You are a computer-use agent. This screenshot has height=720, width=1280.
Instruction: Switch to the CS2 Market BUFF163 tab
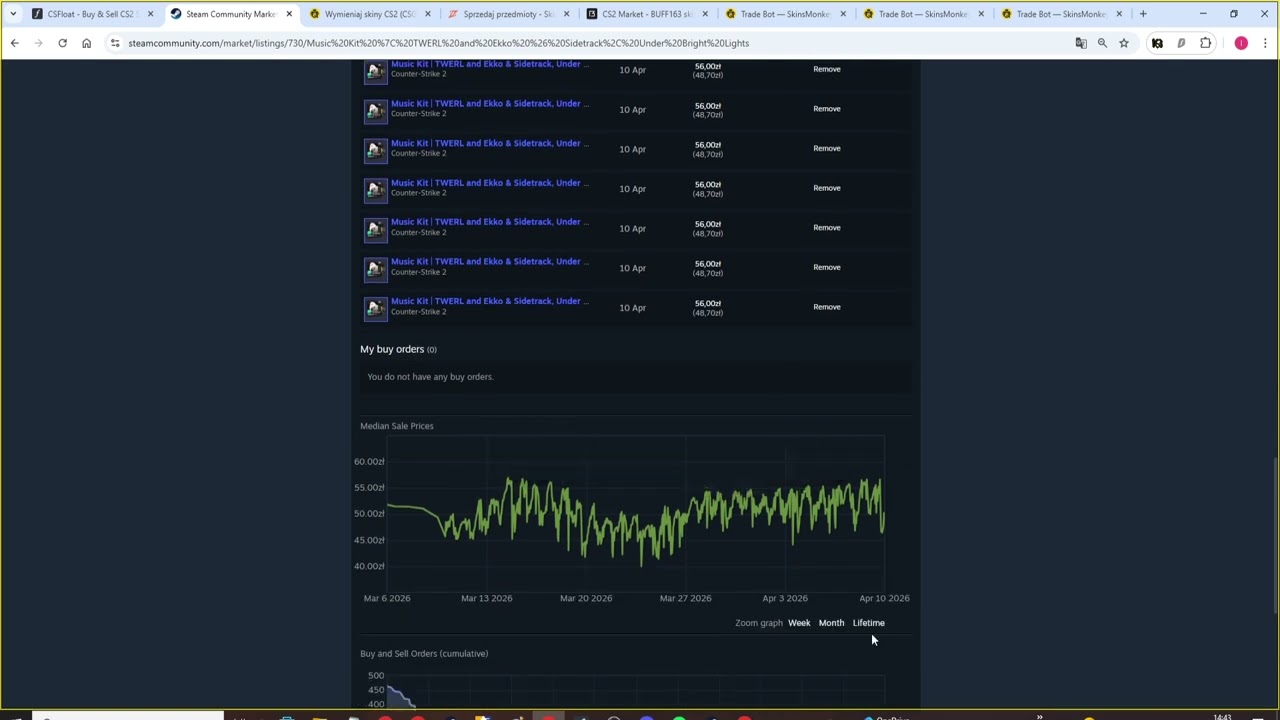(644, 14)
